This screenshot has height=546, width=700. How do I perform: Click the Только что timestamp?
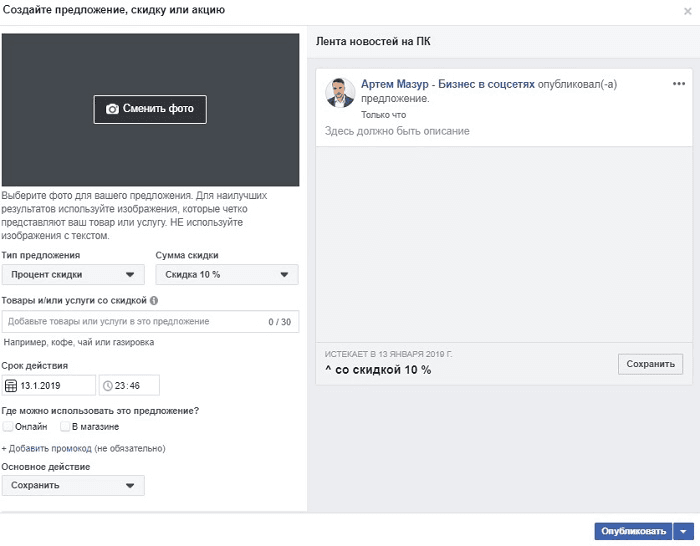[x=383, y=115]
